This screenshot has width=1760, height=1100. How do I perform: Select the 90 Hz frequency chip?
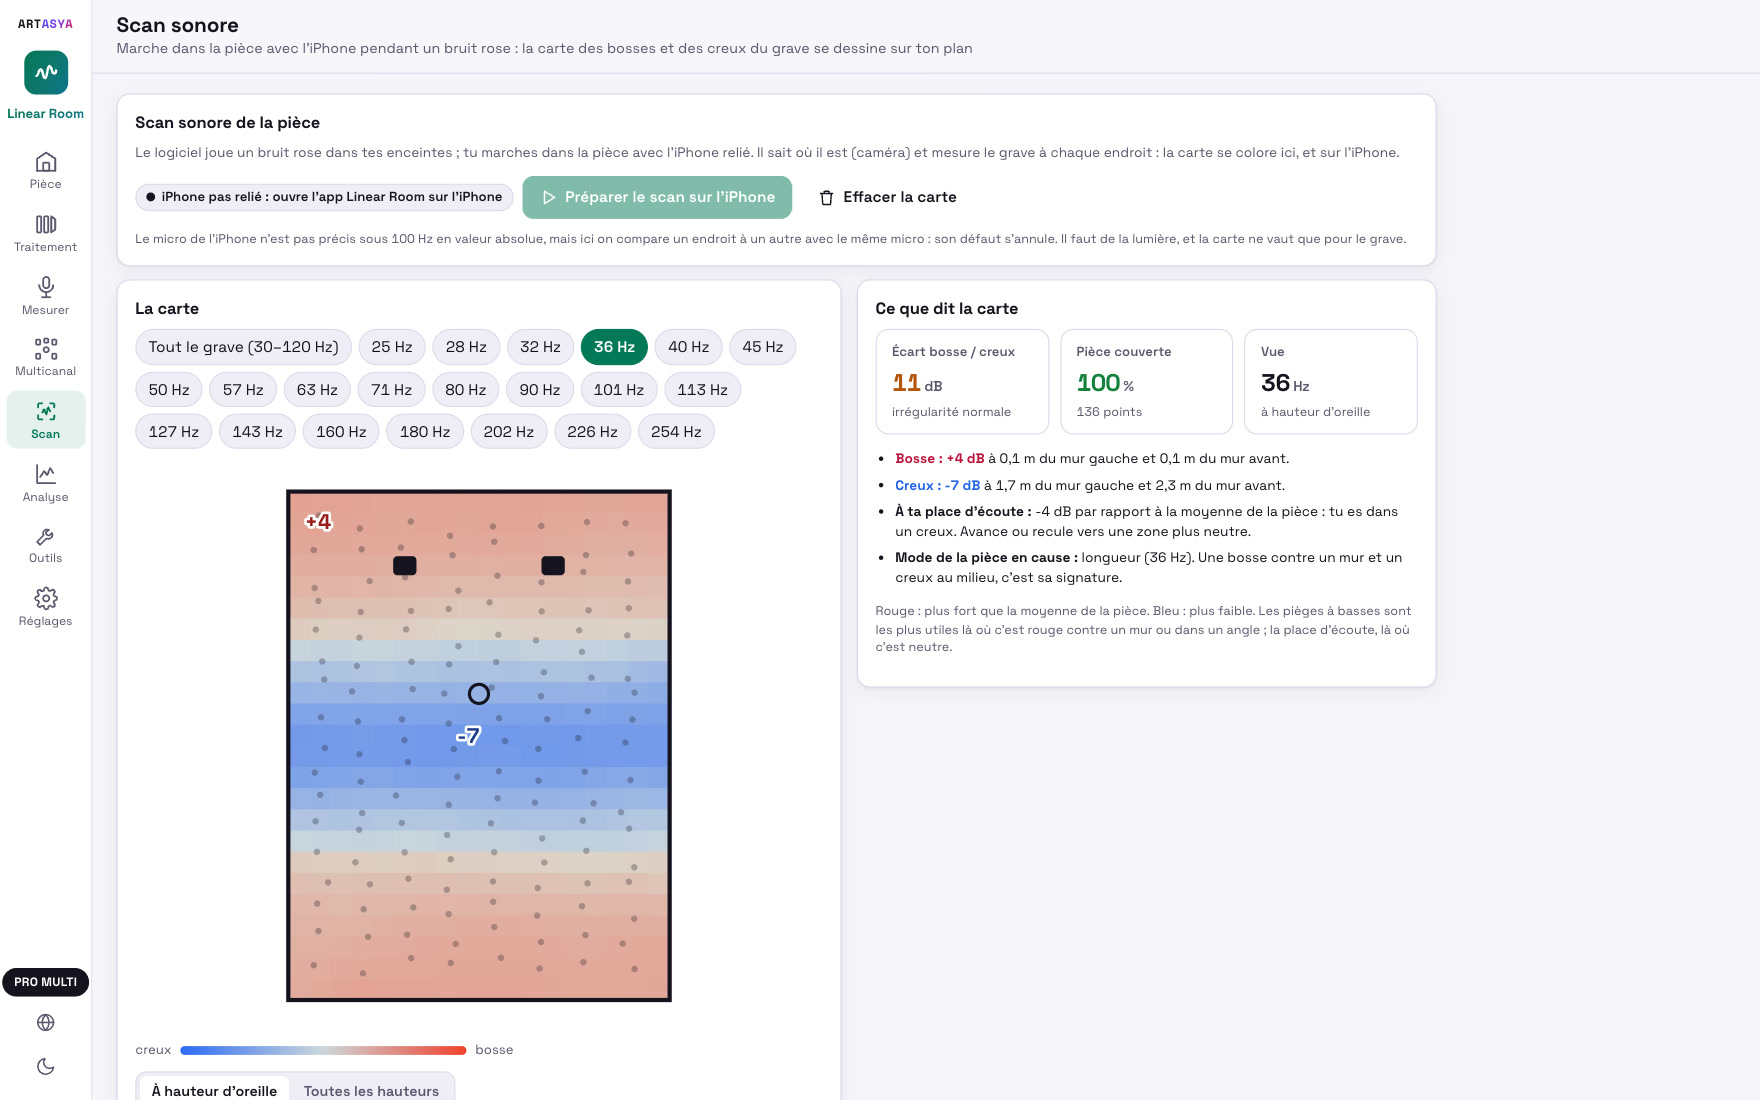tap(540, 390)
